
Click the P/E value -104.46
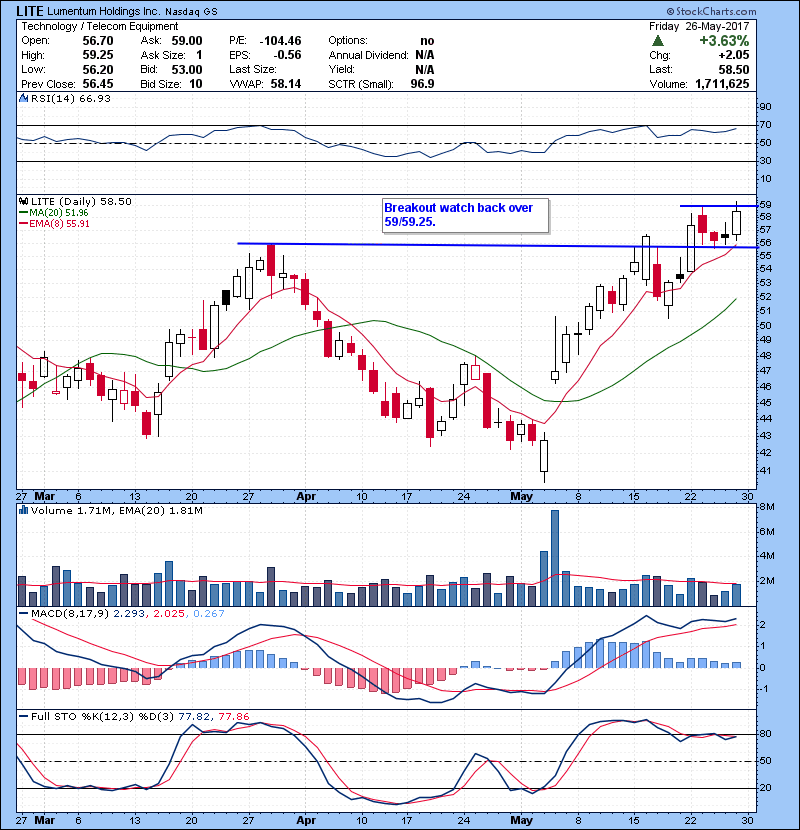click(x=280, y=41)
